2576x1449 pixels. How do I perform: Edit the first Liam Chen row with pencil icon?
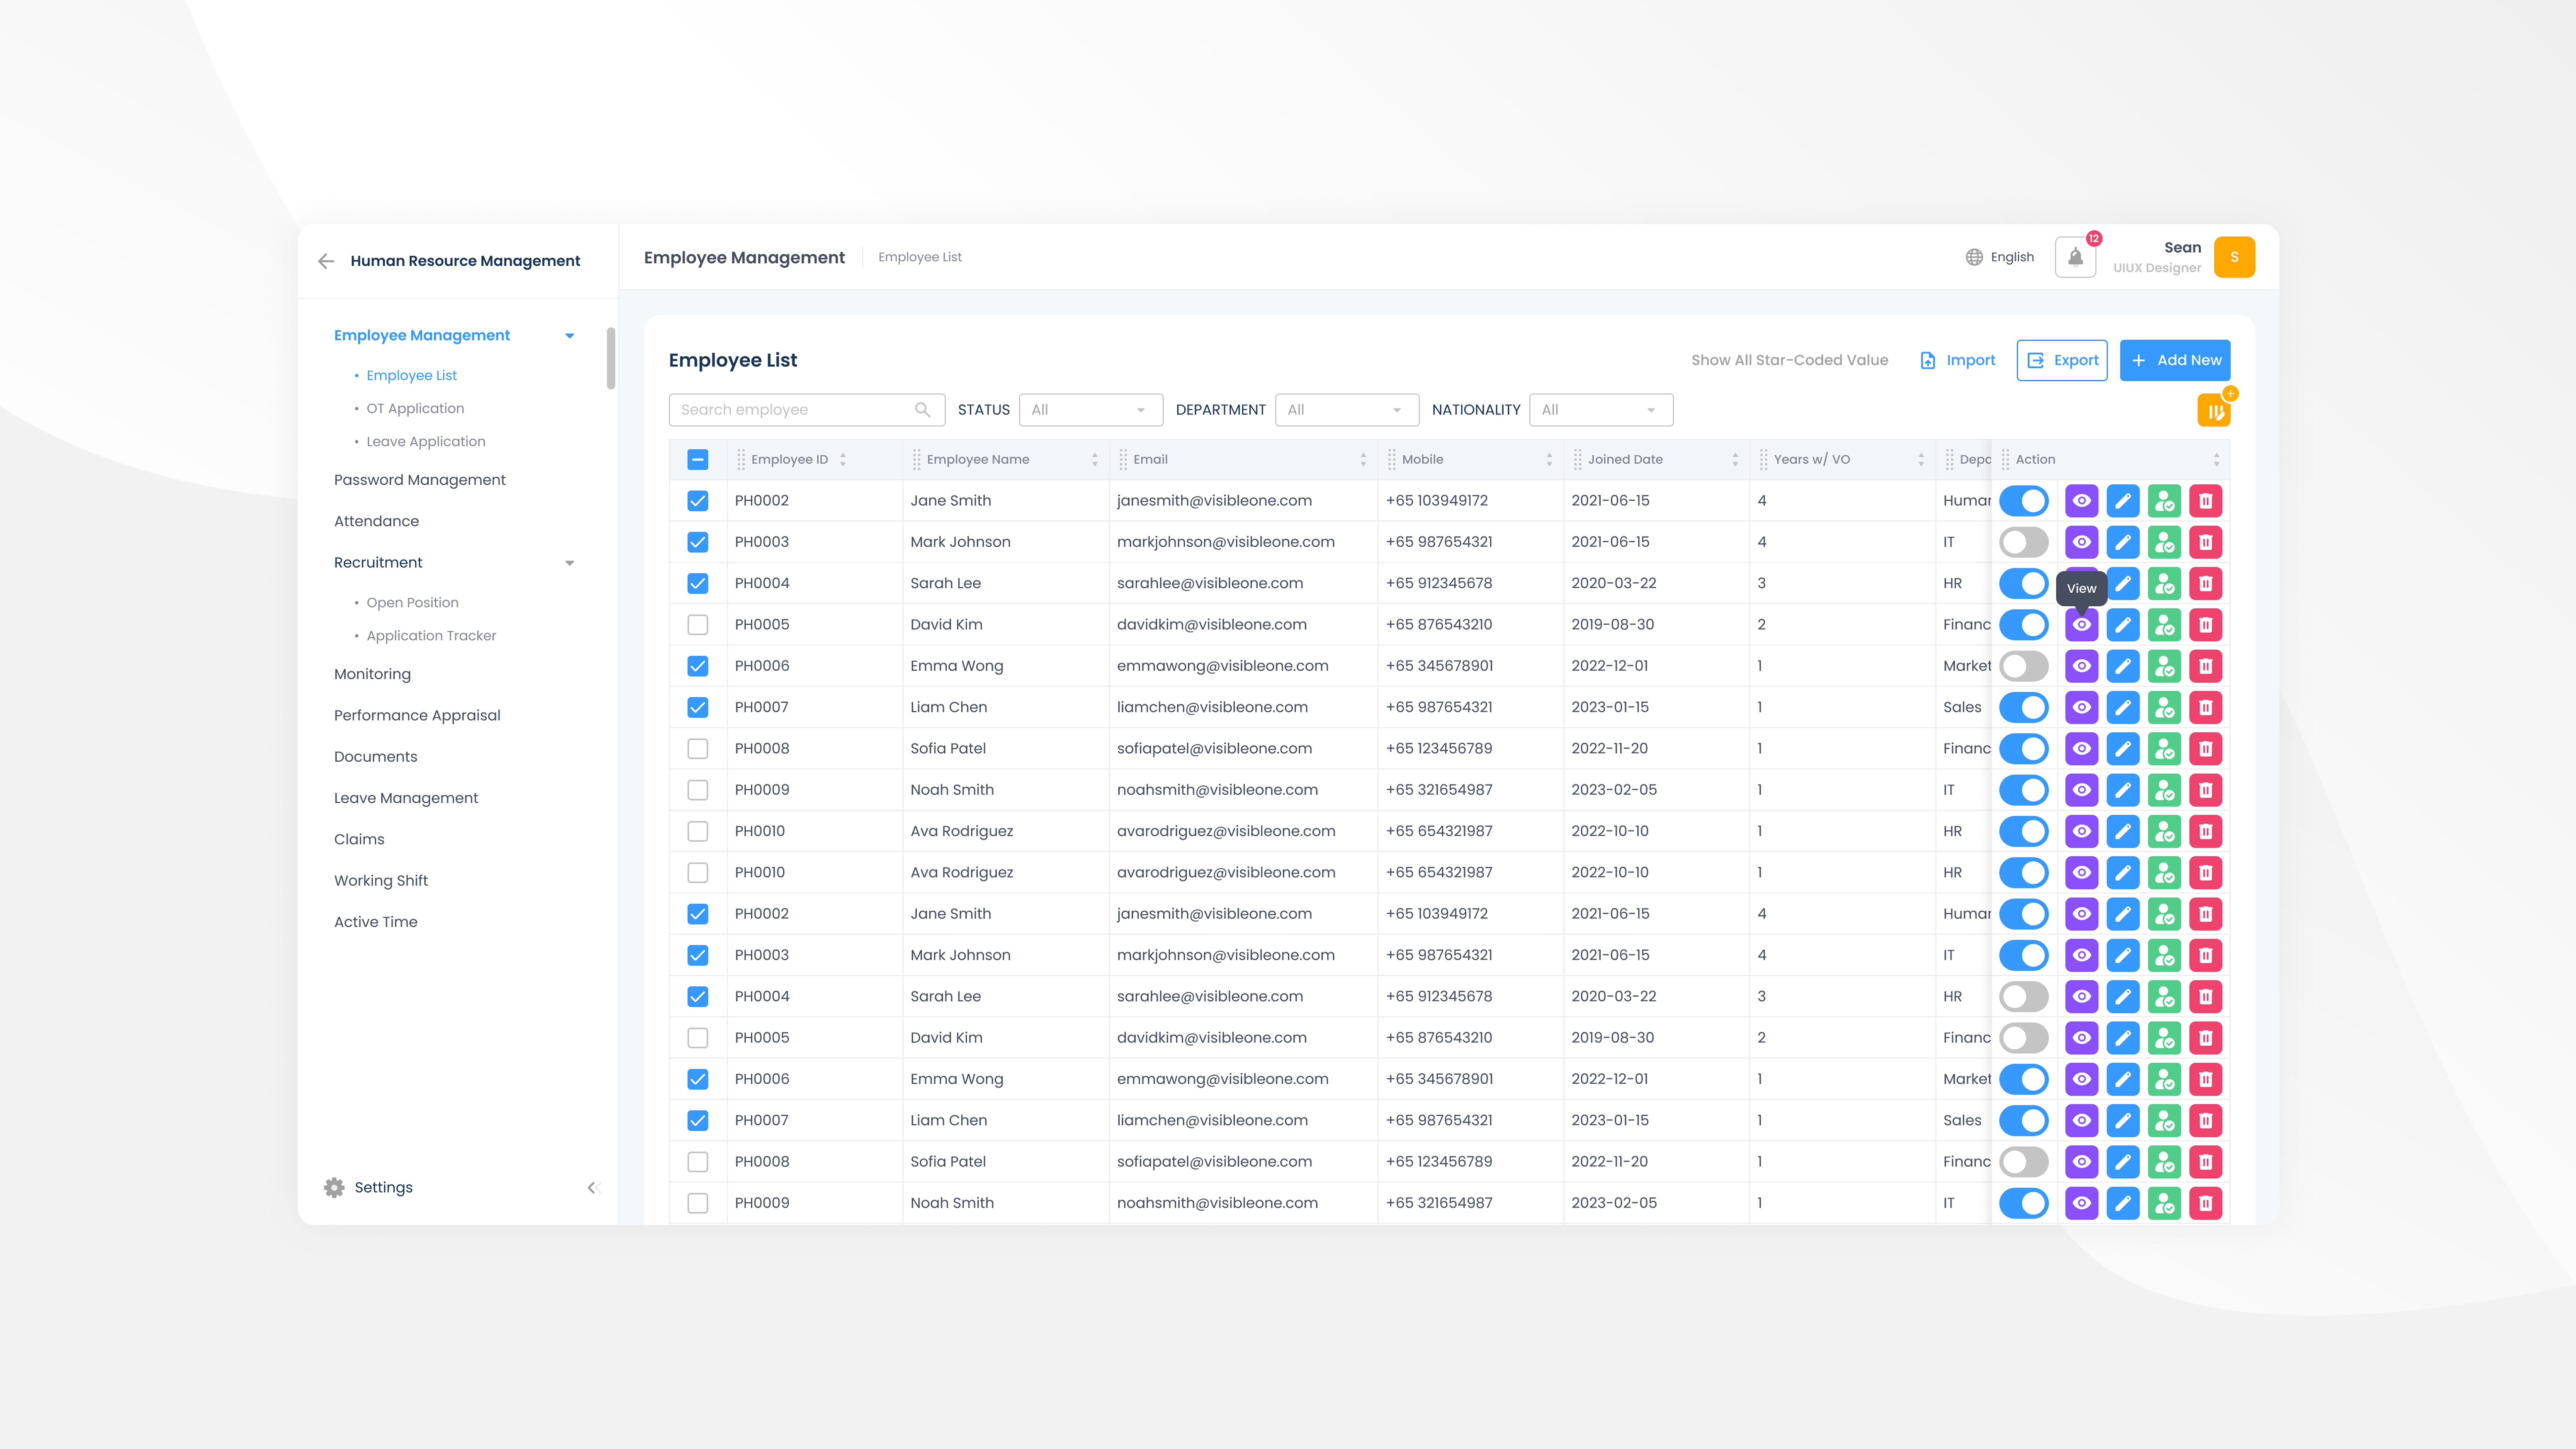click(x=2123, y=707)
